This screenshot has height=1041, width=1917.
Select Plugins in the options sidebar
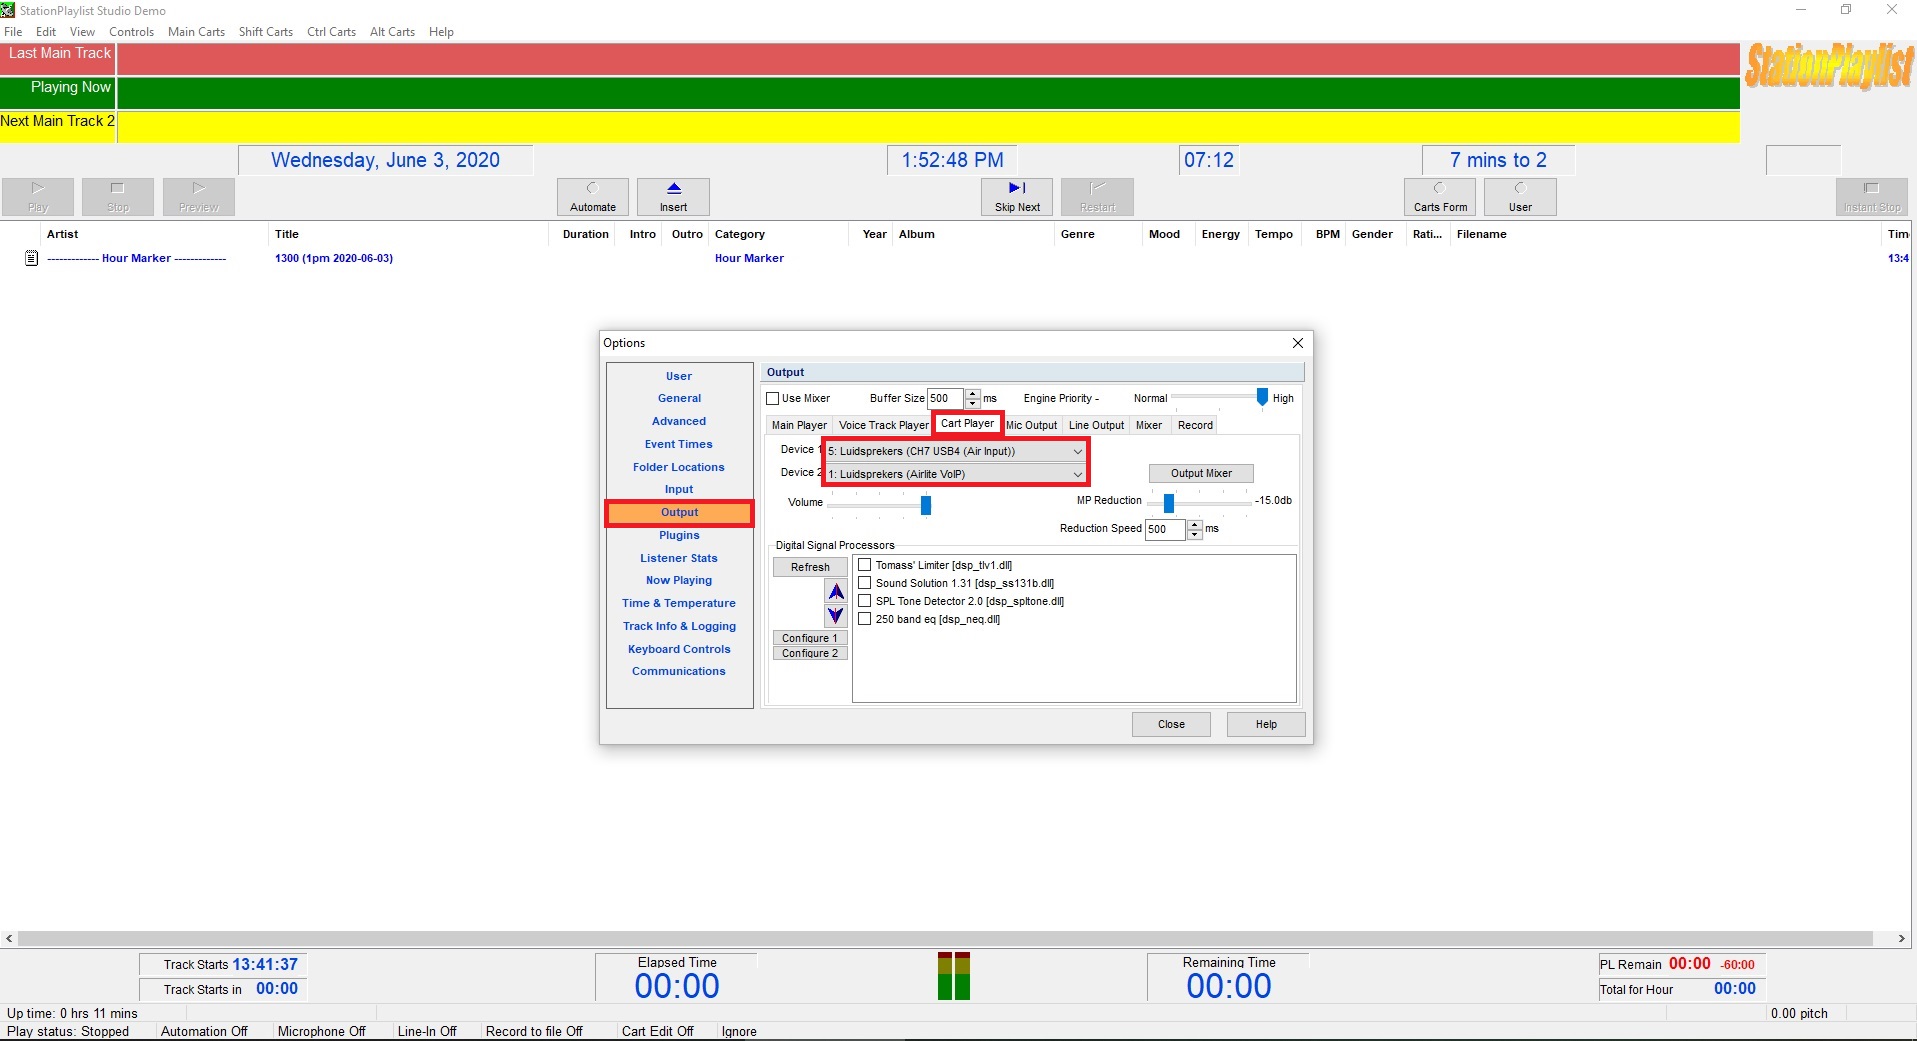[679, 535]
